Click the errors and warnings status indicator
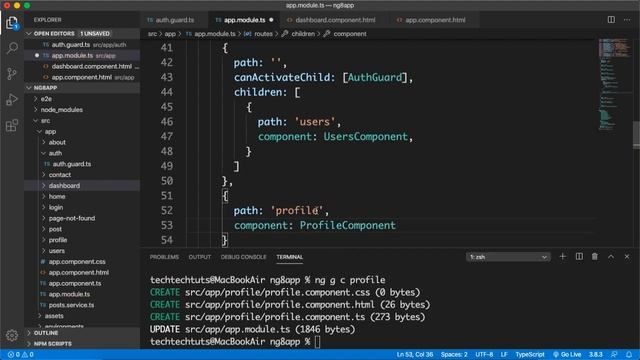This screenshot has width=640, height=360. 20,354
